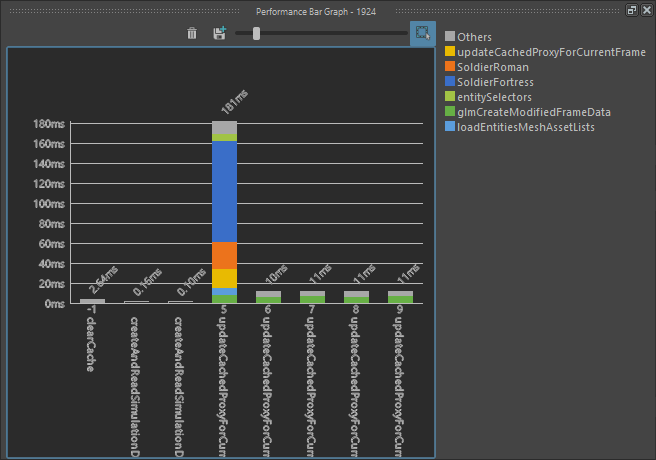The image size is (656, 460).
Task: Click the bar for frame 9
Action: coord(400,297)
